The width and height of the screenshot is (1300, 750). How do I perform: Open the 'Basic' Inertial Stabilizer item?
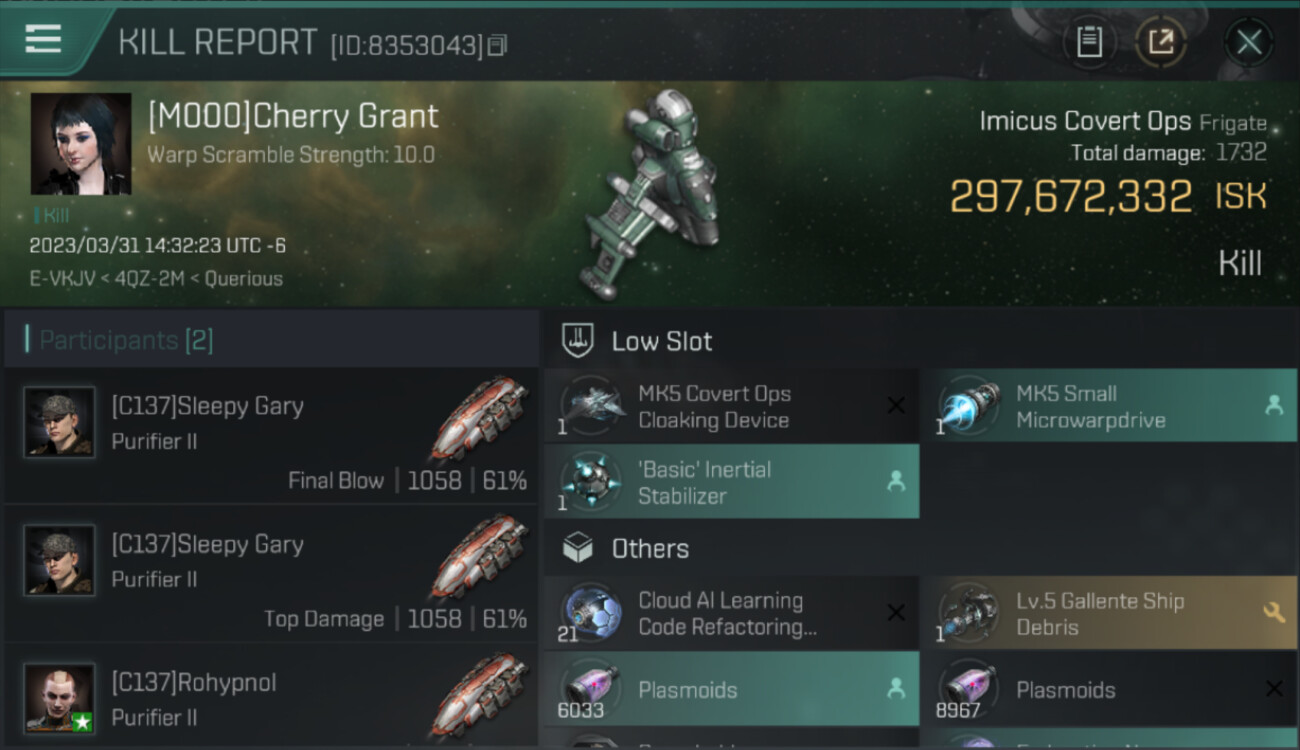click(731, 482)
